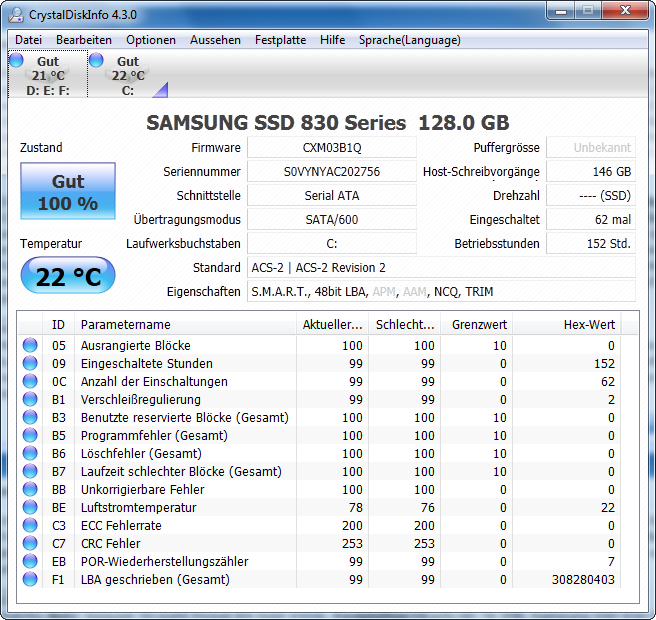Click the blue triangle marker on the C: tab

(x=161, y=90)
